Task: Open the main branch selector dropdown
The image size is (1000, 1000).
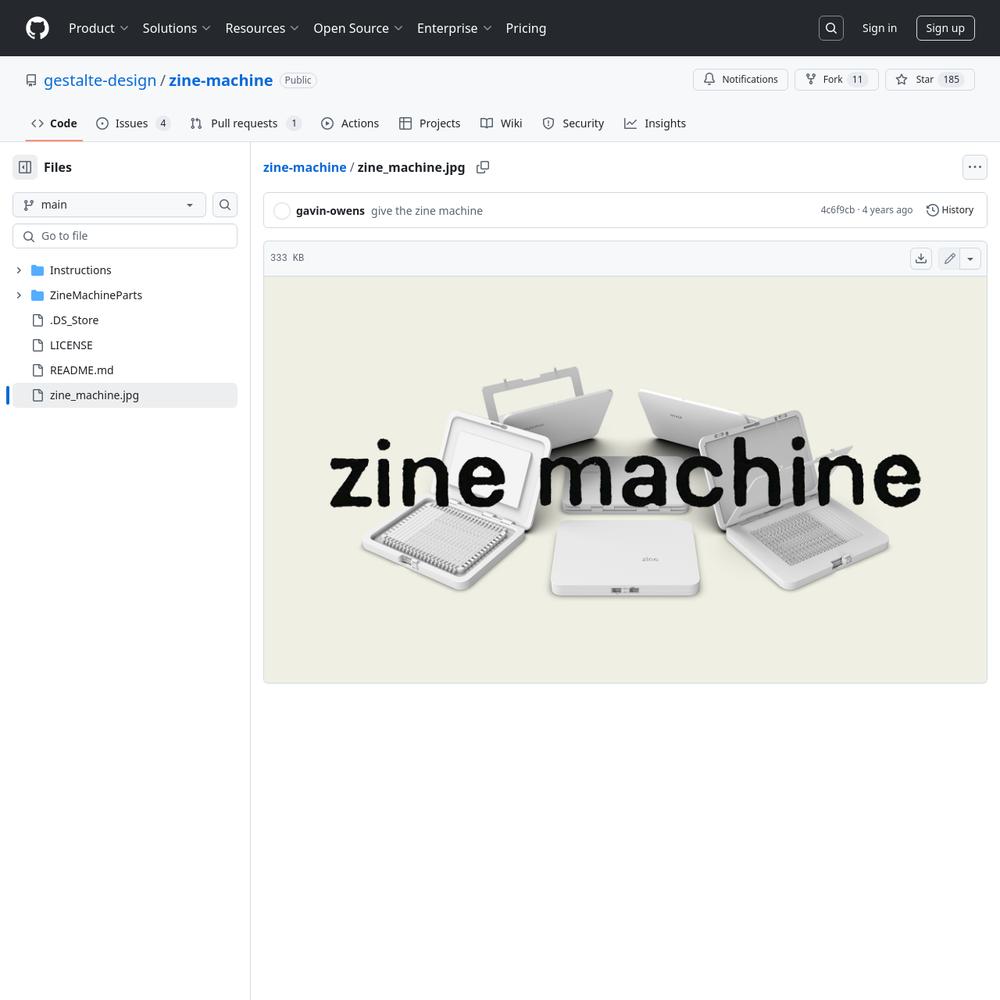Action: tap(109, 205)
